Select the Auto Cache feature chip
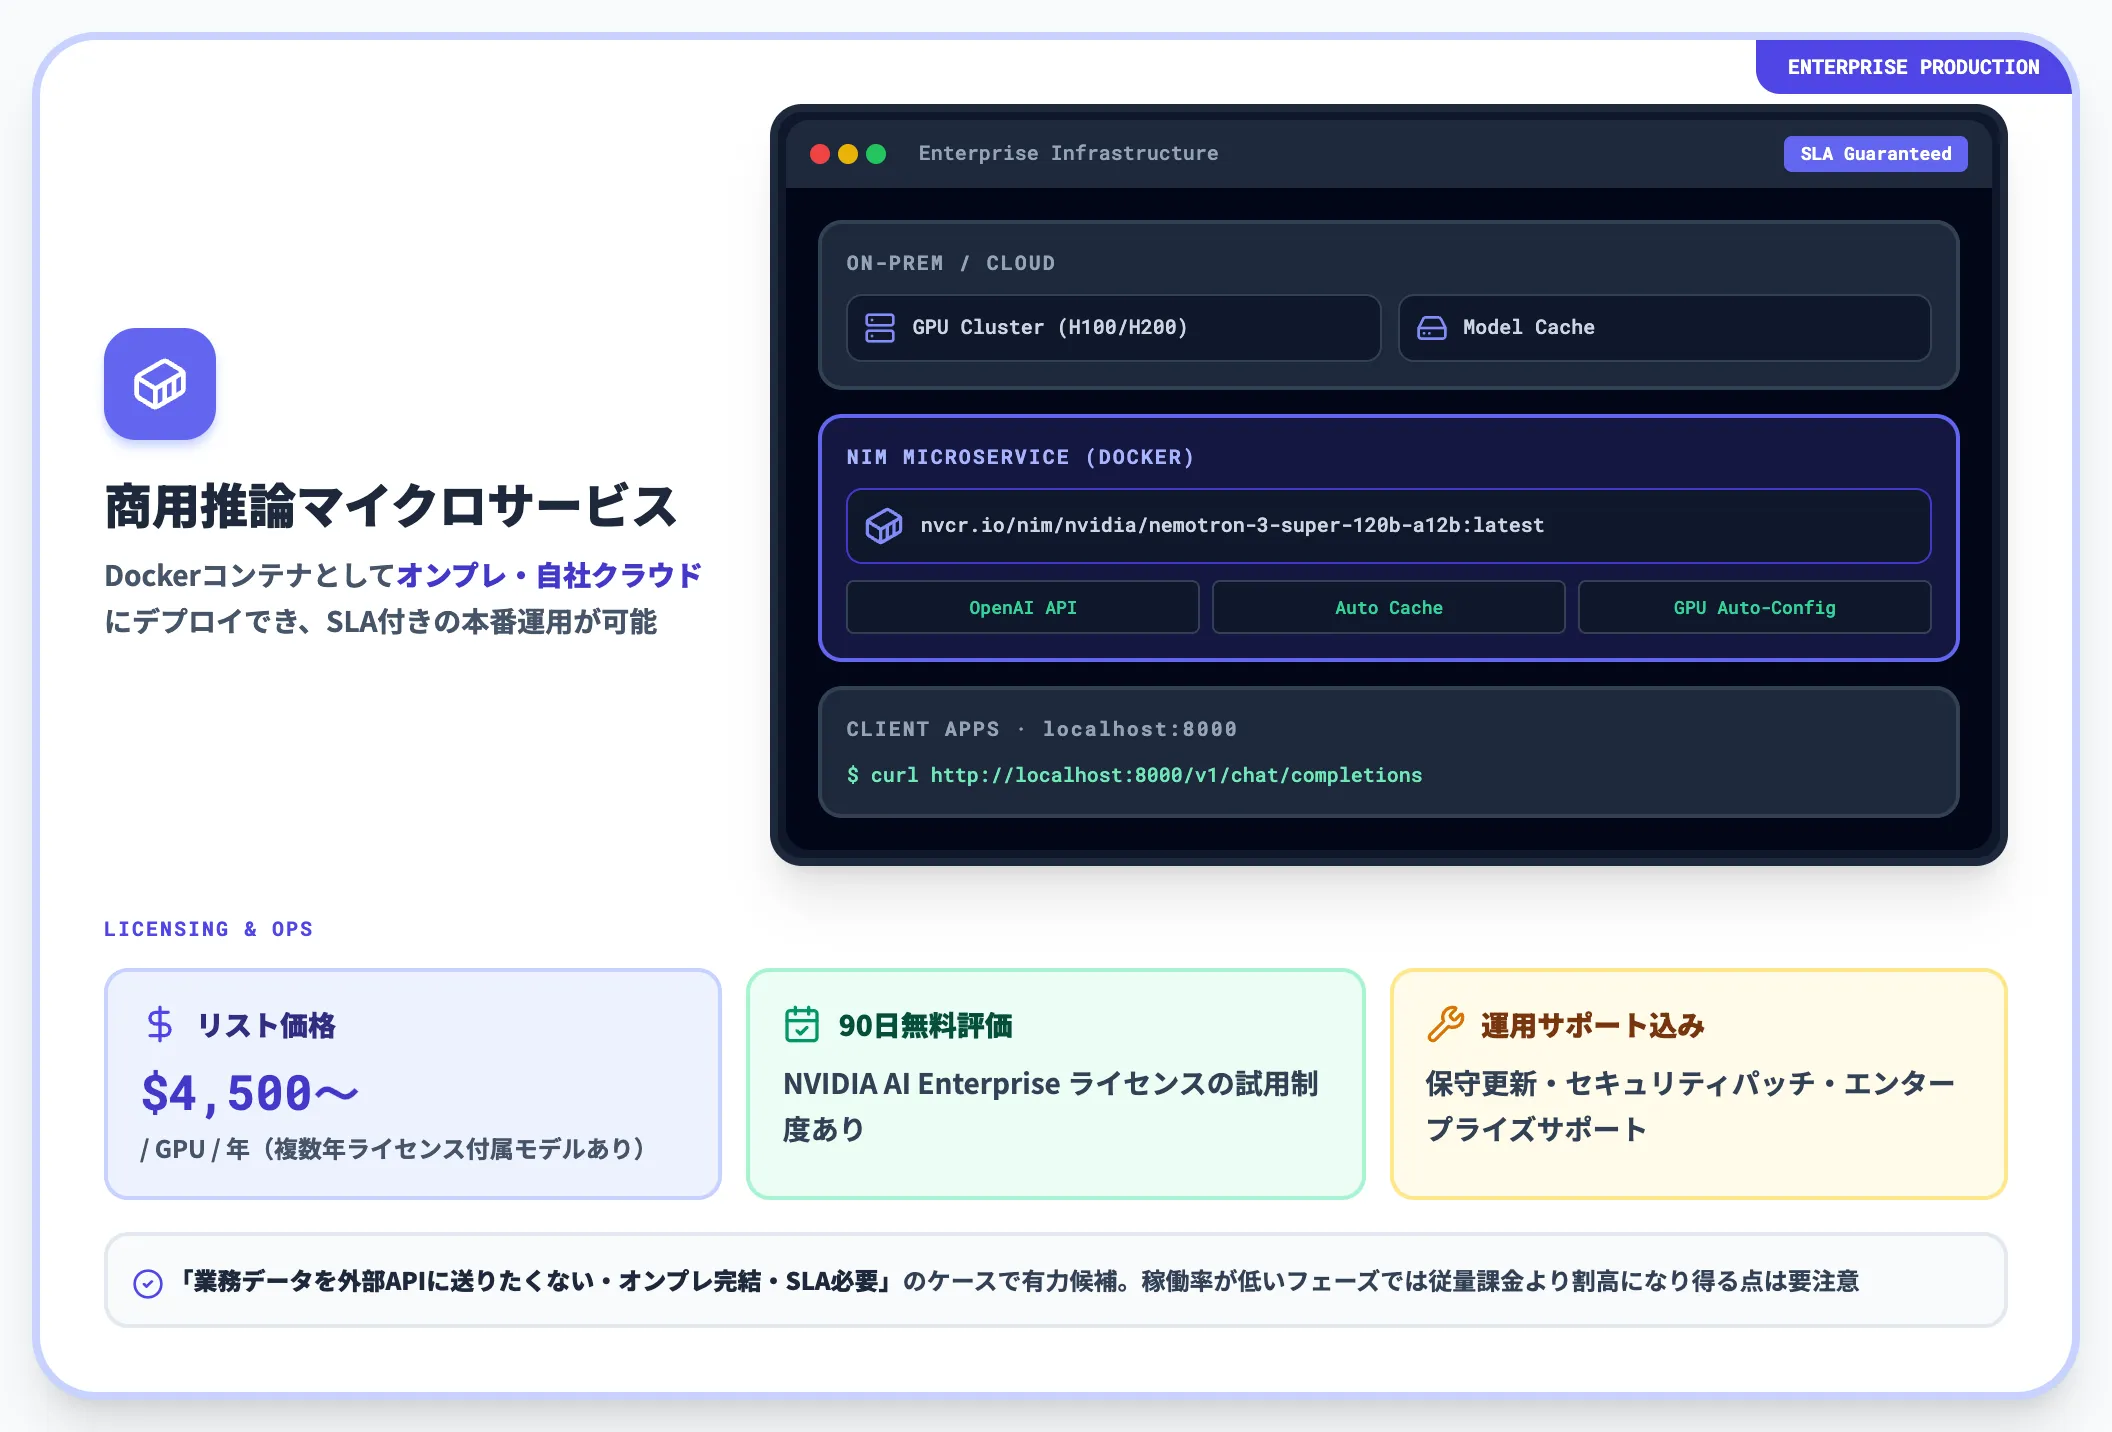The height and width of the screenshot is (1432, 2112). (1388, 608)
